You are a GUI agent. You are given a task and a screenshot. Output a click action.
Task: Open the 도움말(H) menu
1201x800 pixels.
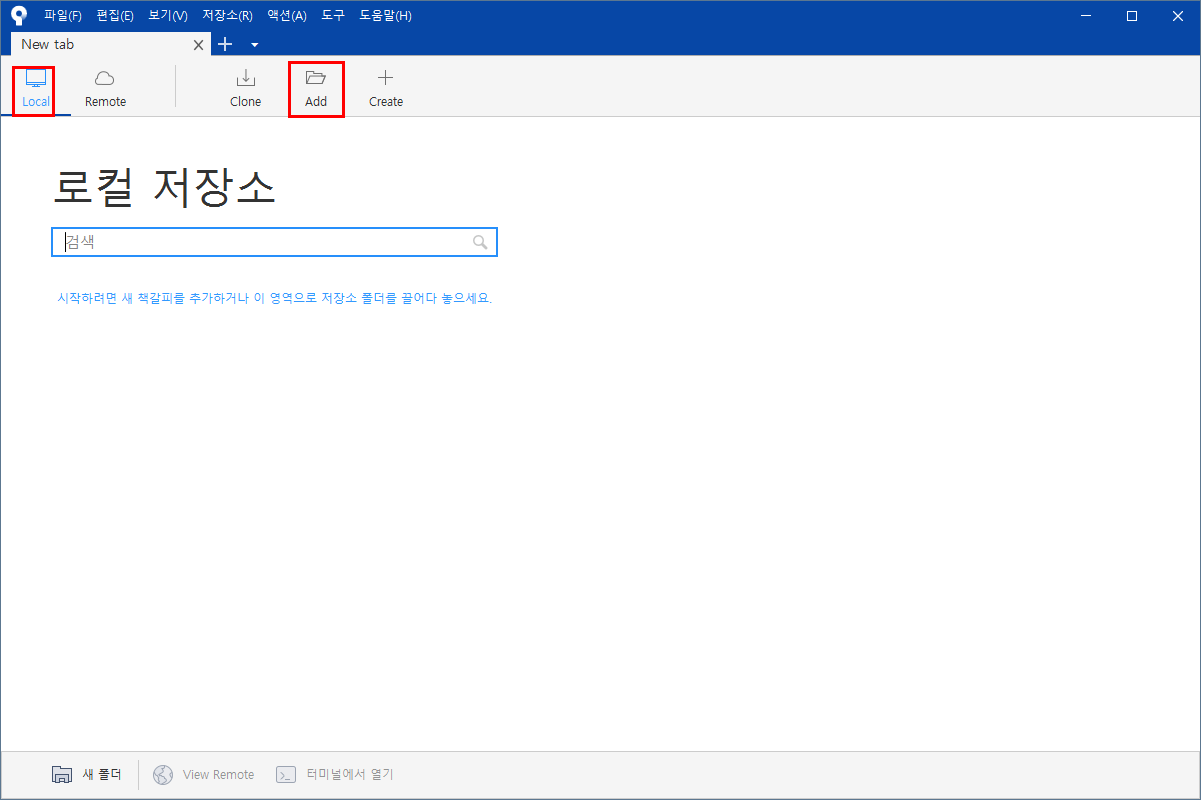pos(385,16)
